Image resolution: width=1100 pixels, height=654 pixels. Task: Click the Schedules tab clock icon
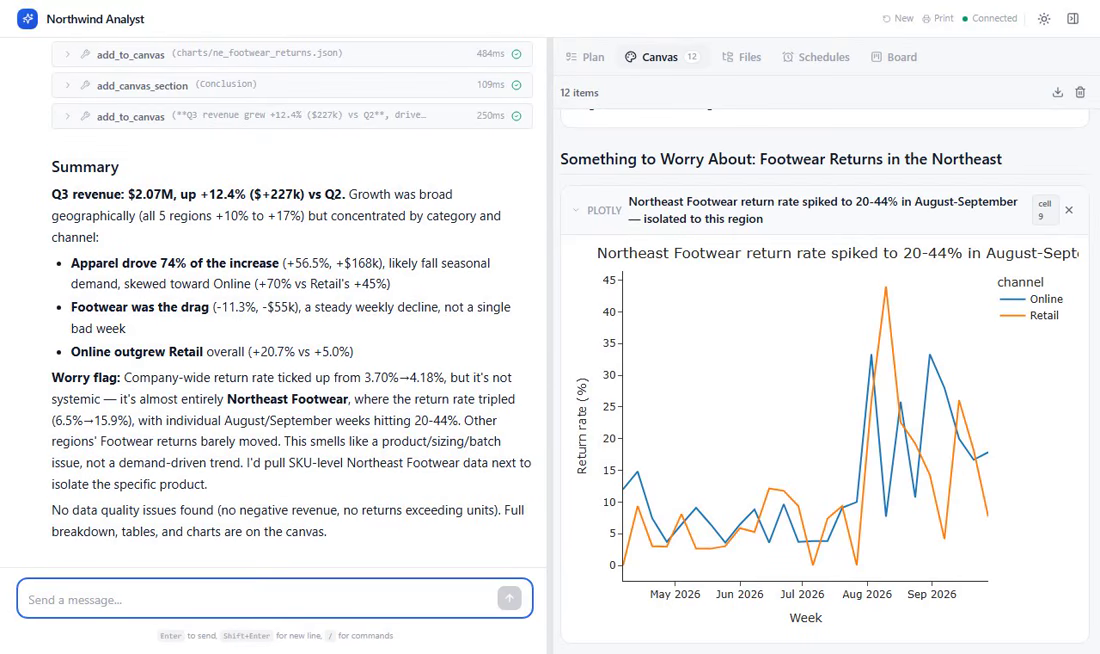point(788,57)
